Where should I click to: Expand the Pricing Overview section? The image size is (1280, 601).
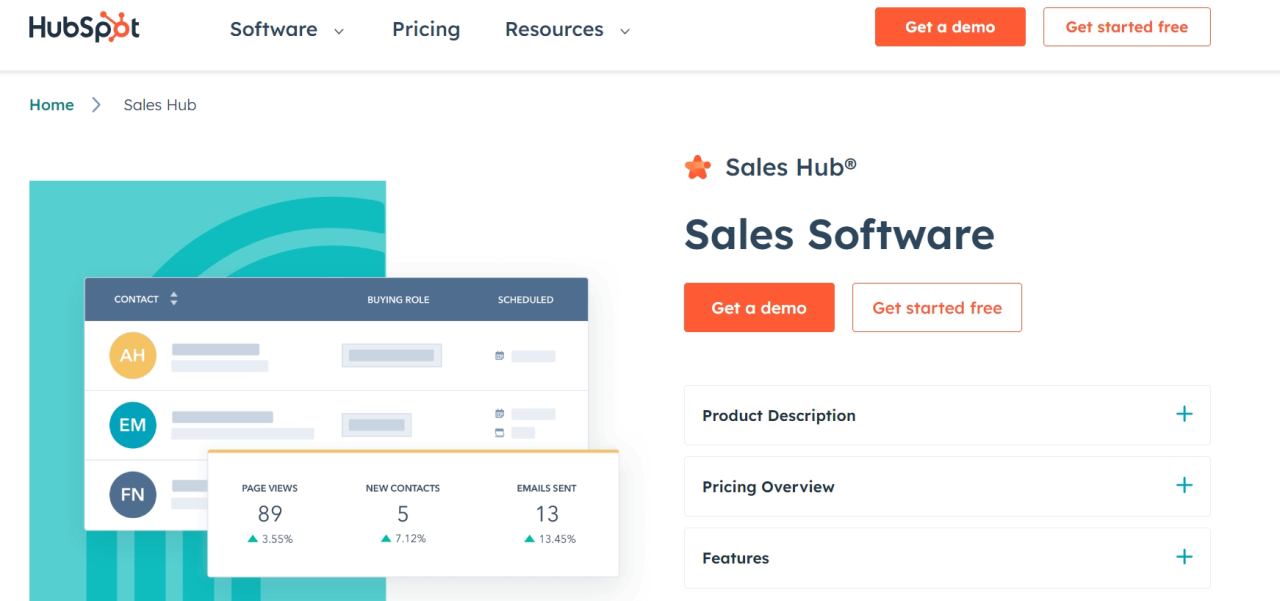coord(1184,485)
